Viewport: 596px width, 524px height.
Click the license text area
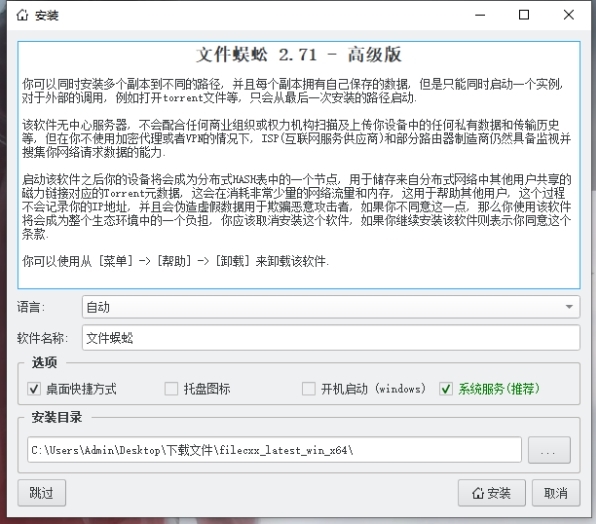coord(298,165)
